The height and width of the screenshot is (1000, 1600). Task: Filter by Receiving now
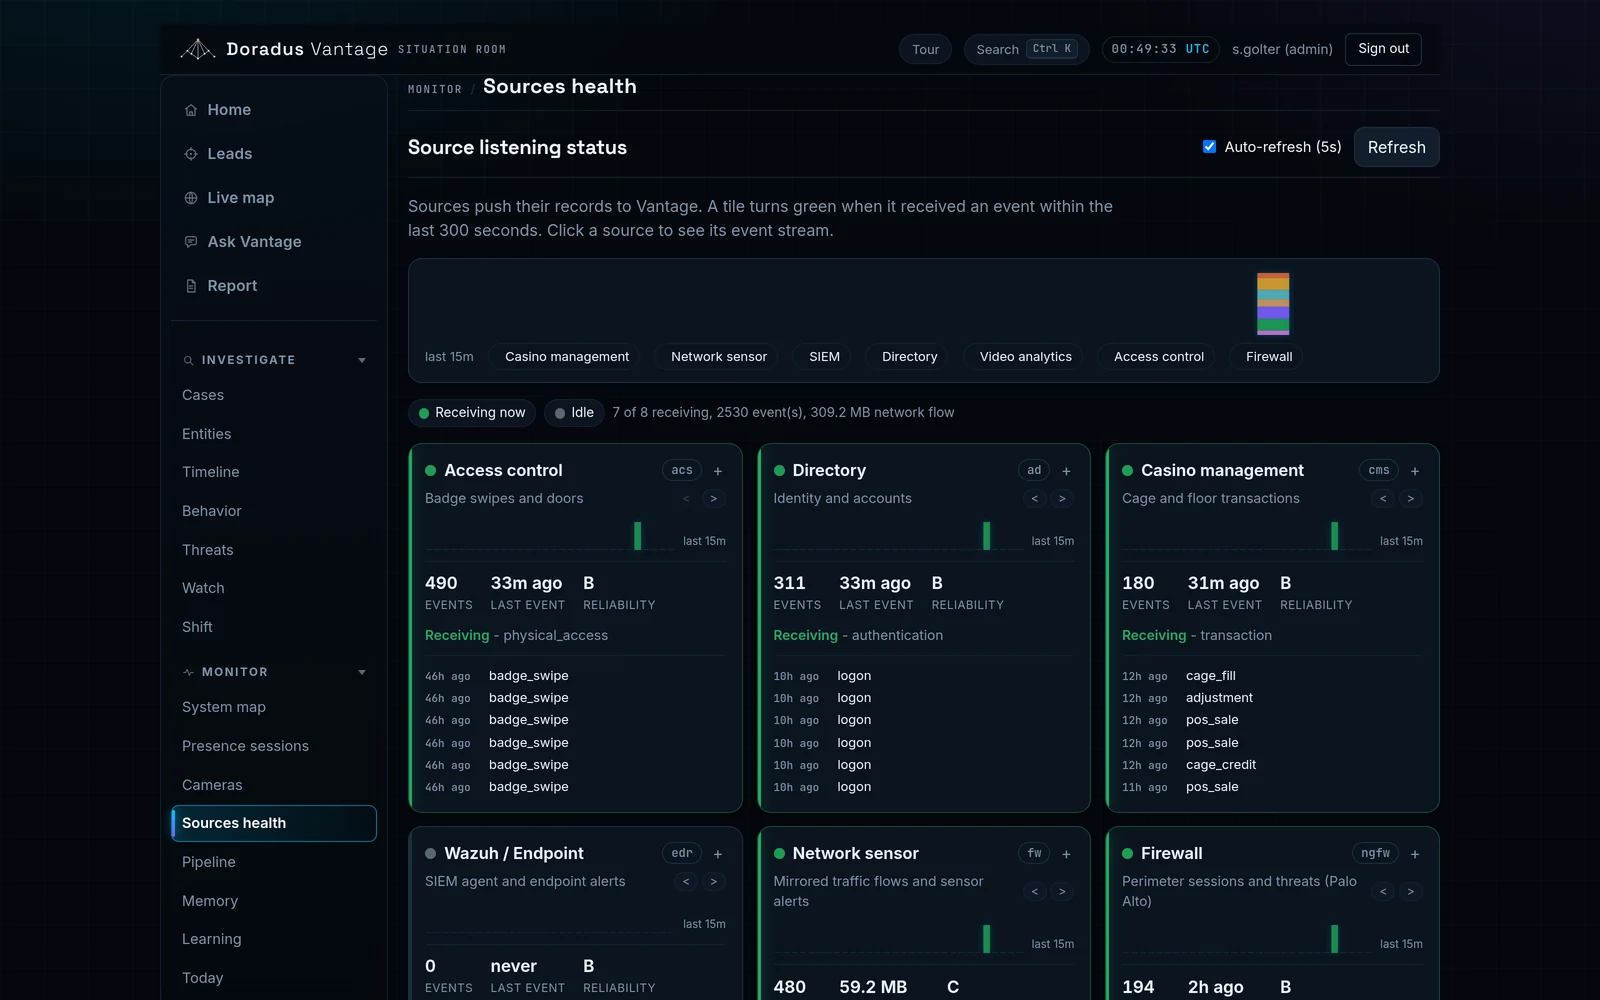(472, 413)
